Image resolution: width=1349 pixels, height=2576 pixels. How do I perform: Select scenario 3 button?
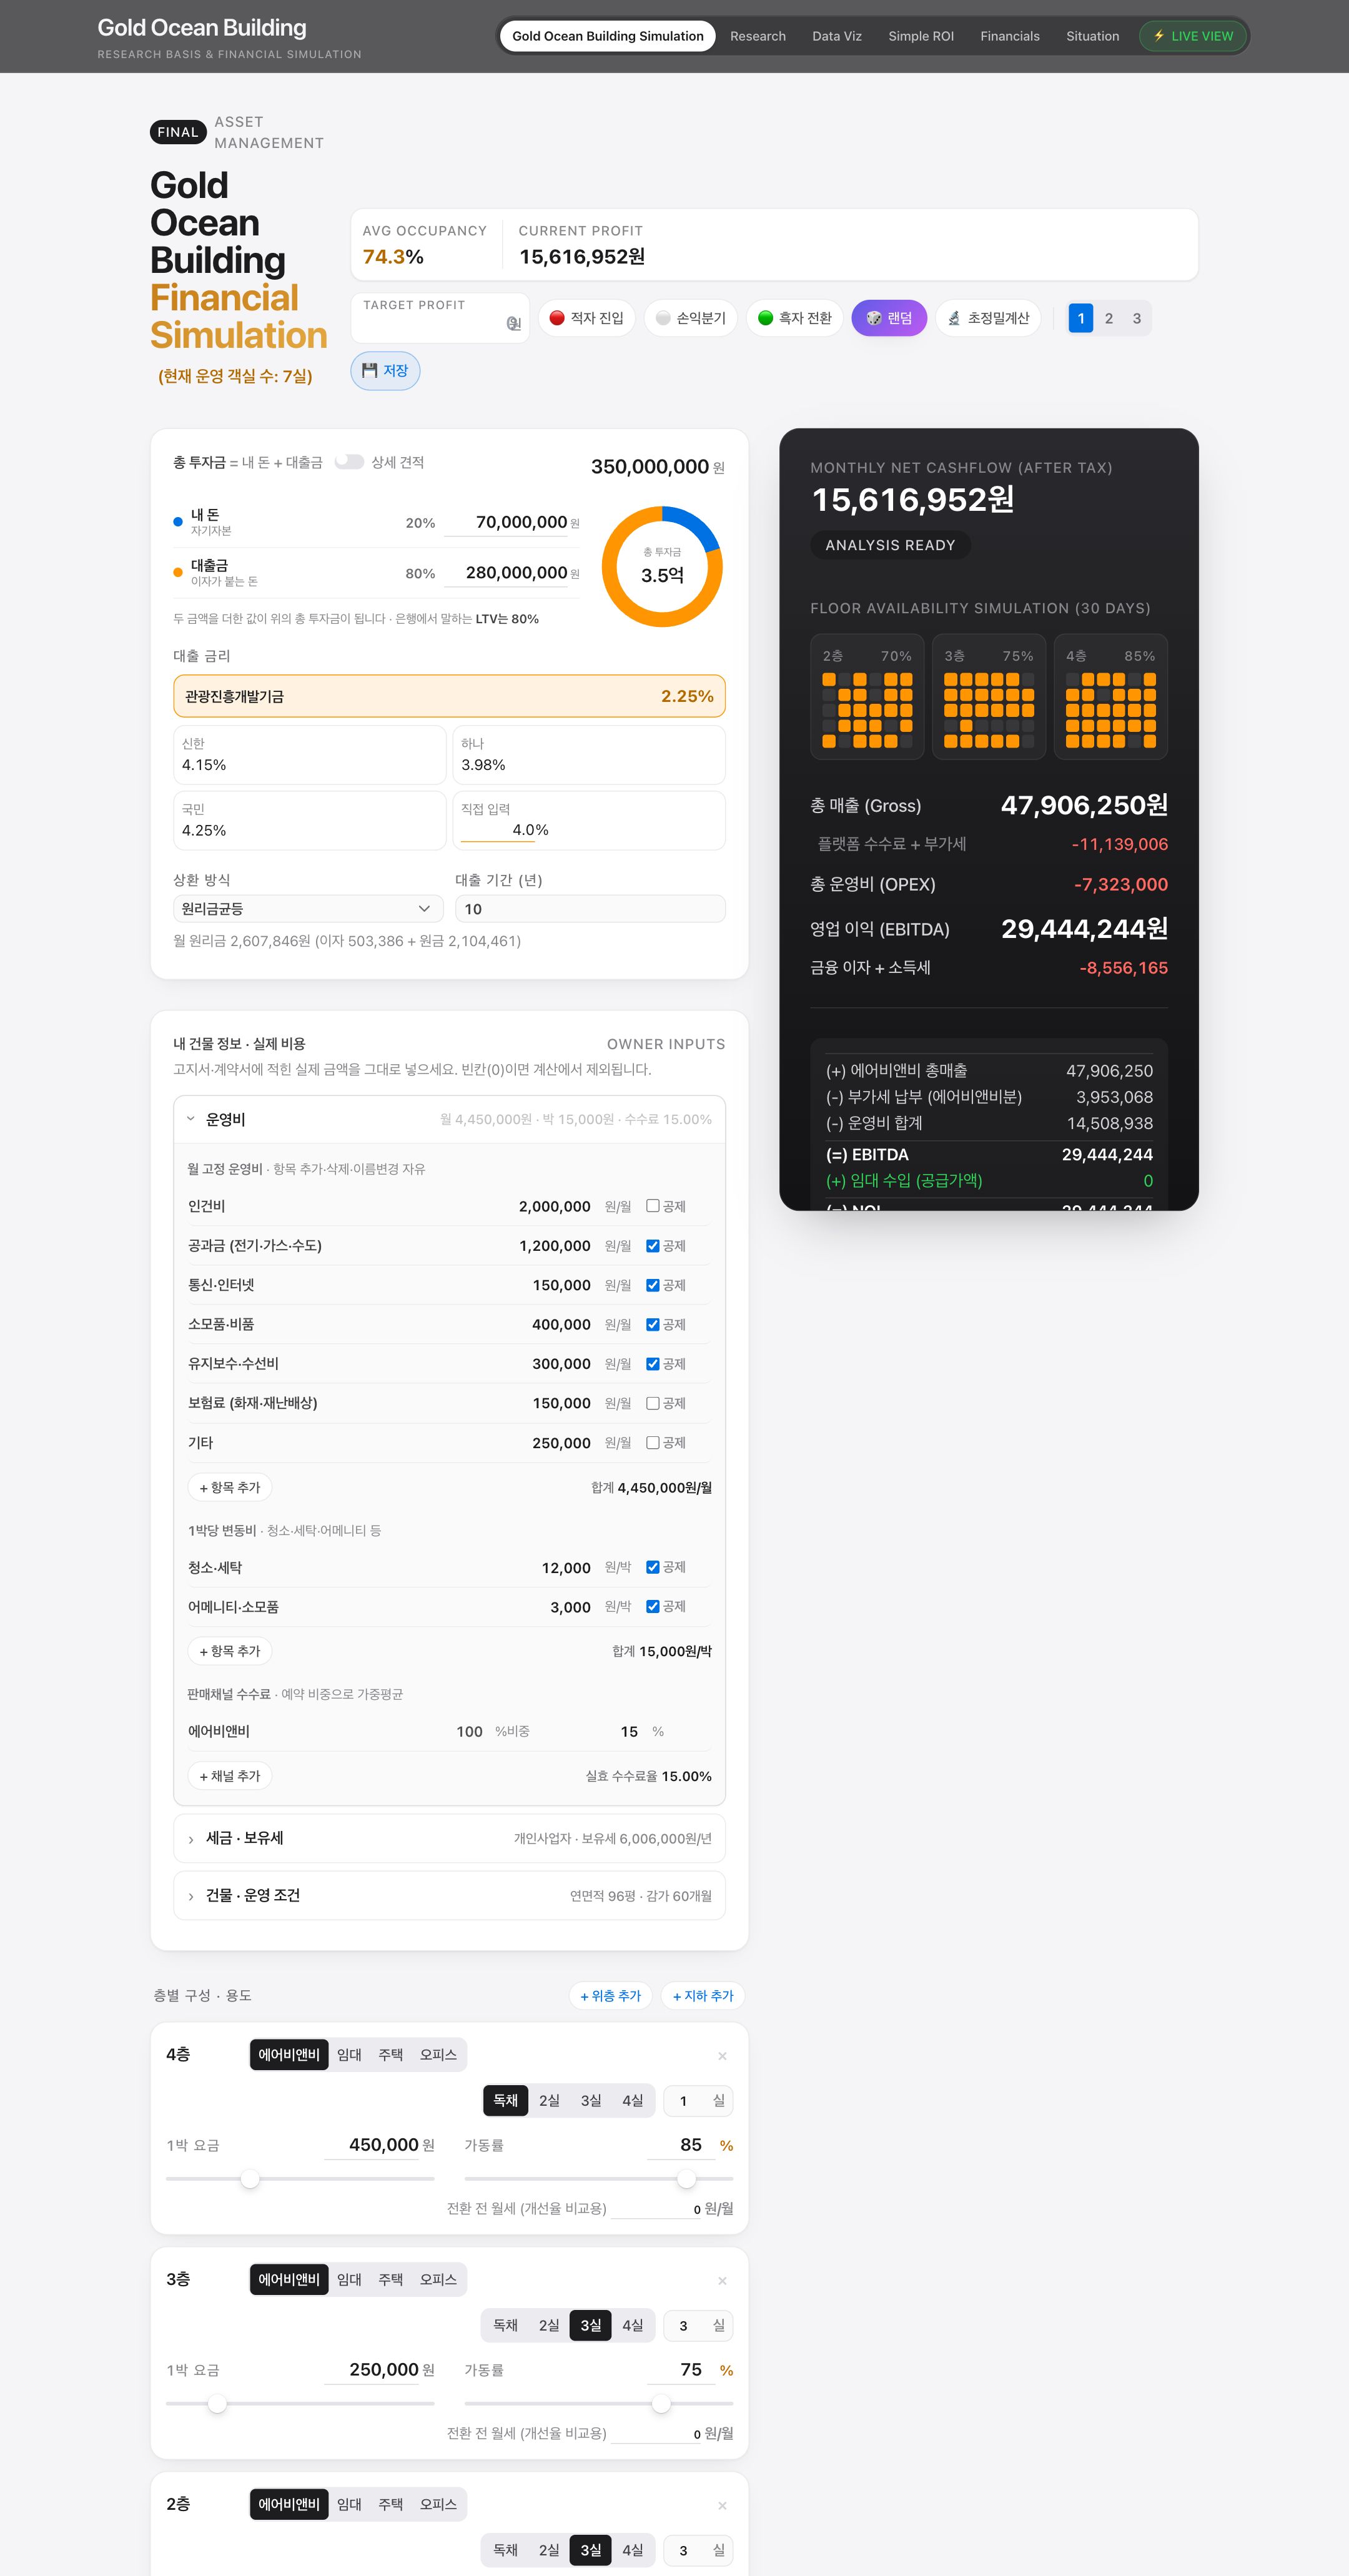[x=1136, y=318]
